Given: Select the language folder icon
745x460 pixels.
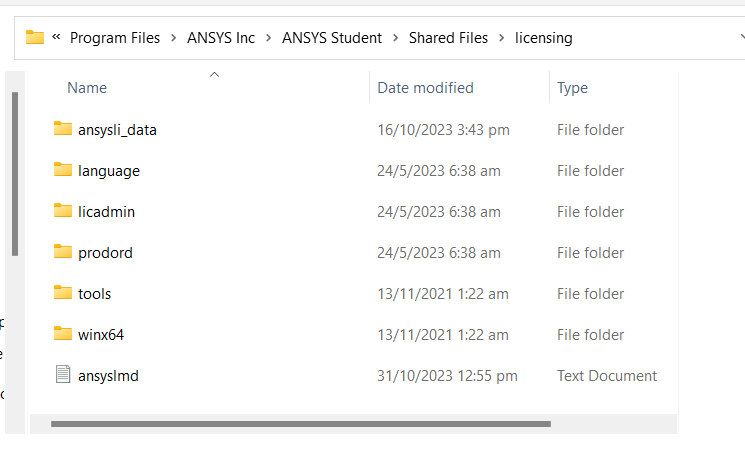Looking at the screenshot, I should pyautogui.click(x=63, y=170).
